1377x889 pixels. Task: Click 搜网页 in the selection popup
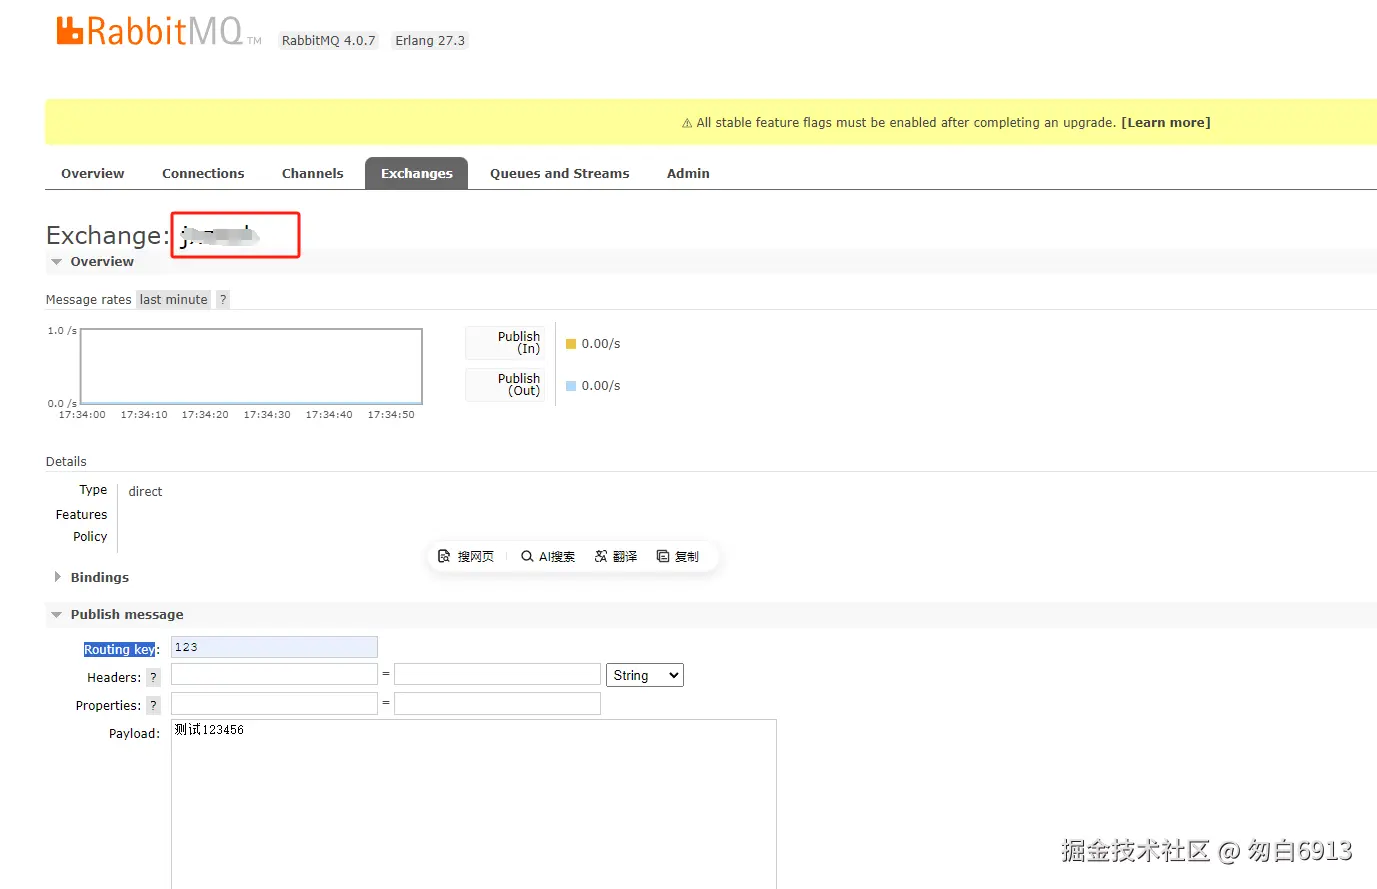(x=466, y=557)
